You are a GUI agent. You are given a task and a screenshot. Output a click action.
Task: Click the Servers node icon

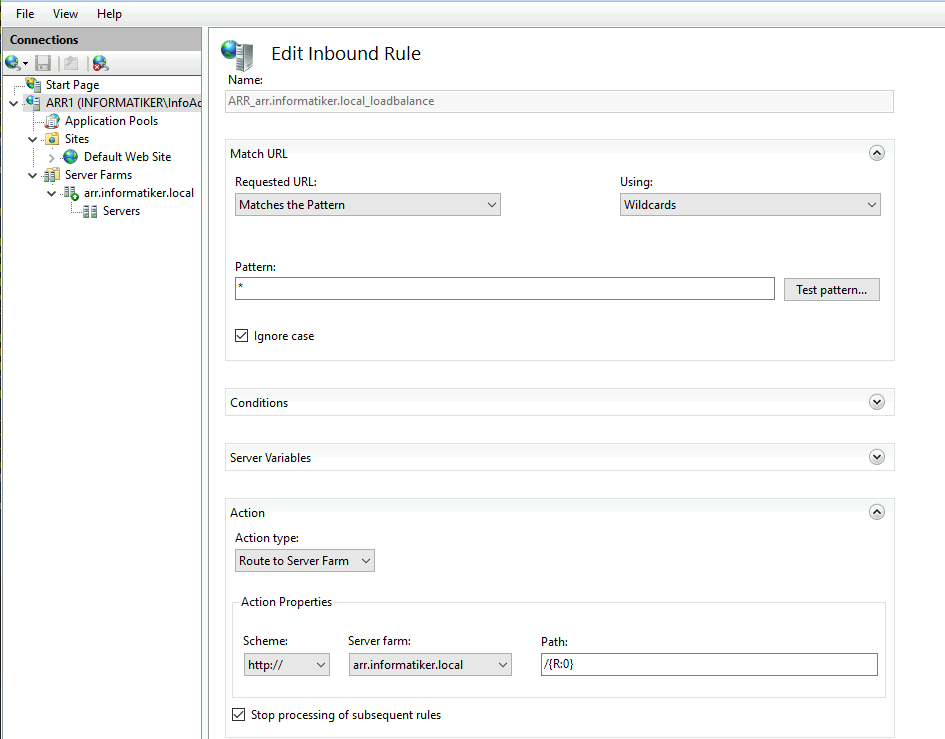[x=90, y=211]
